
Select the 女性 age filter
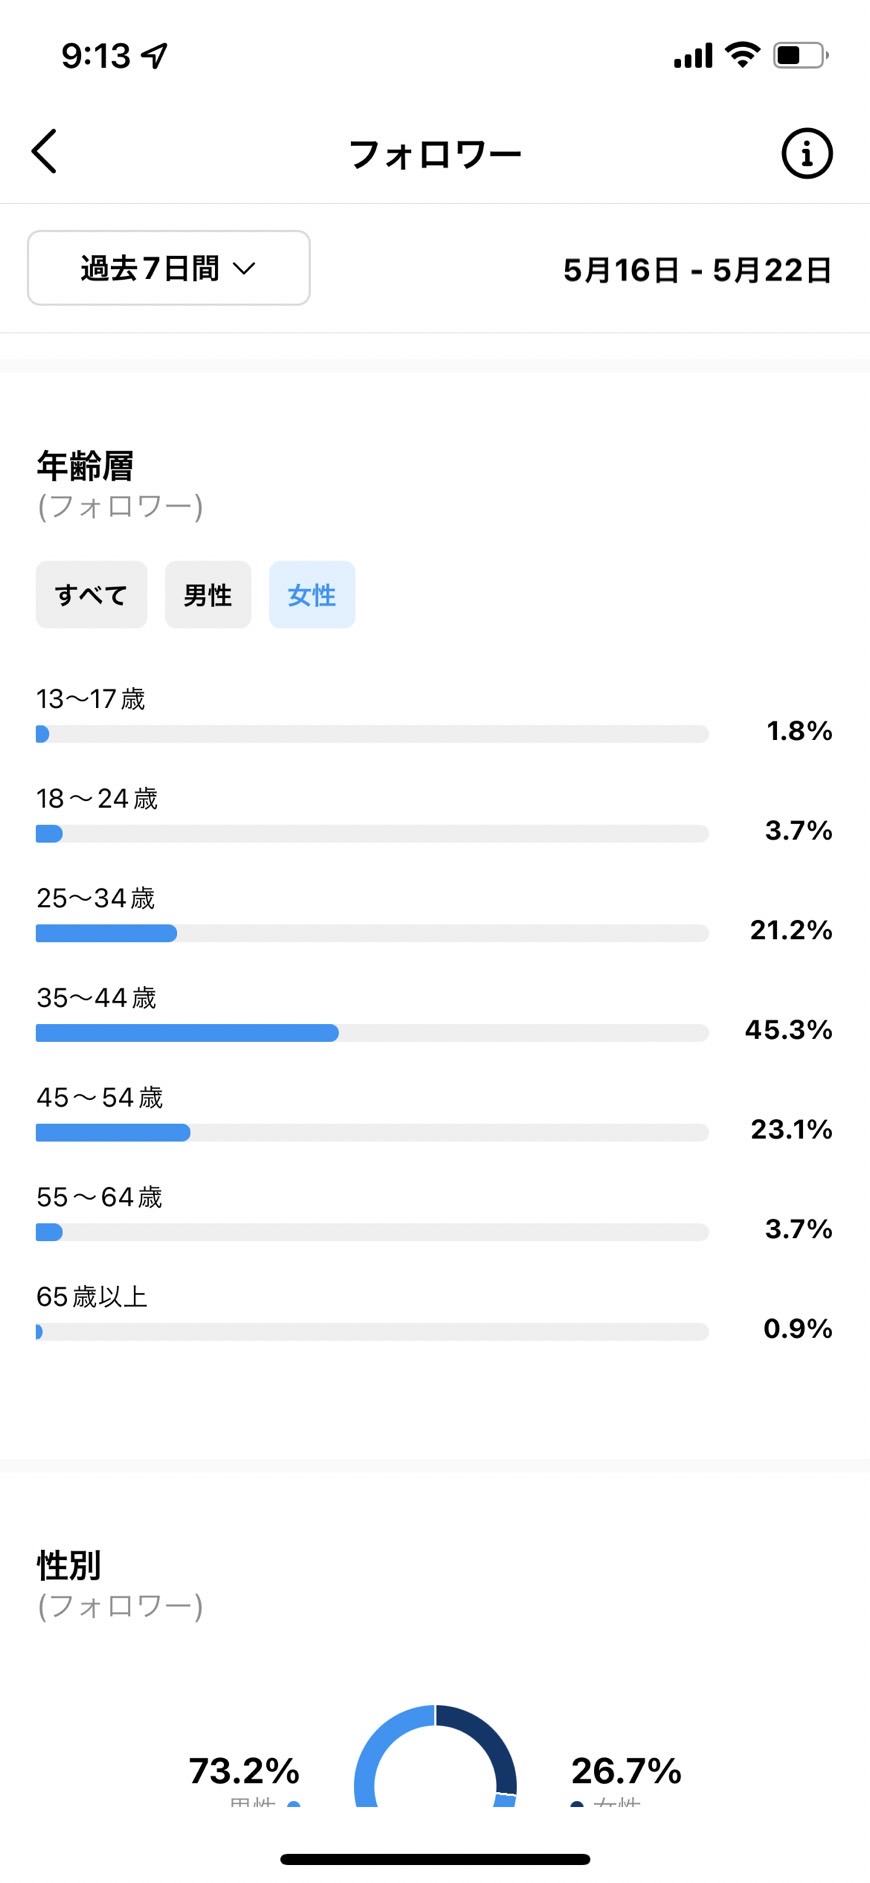point(312,595)
